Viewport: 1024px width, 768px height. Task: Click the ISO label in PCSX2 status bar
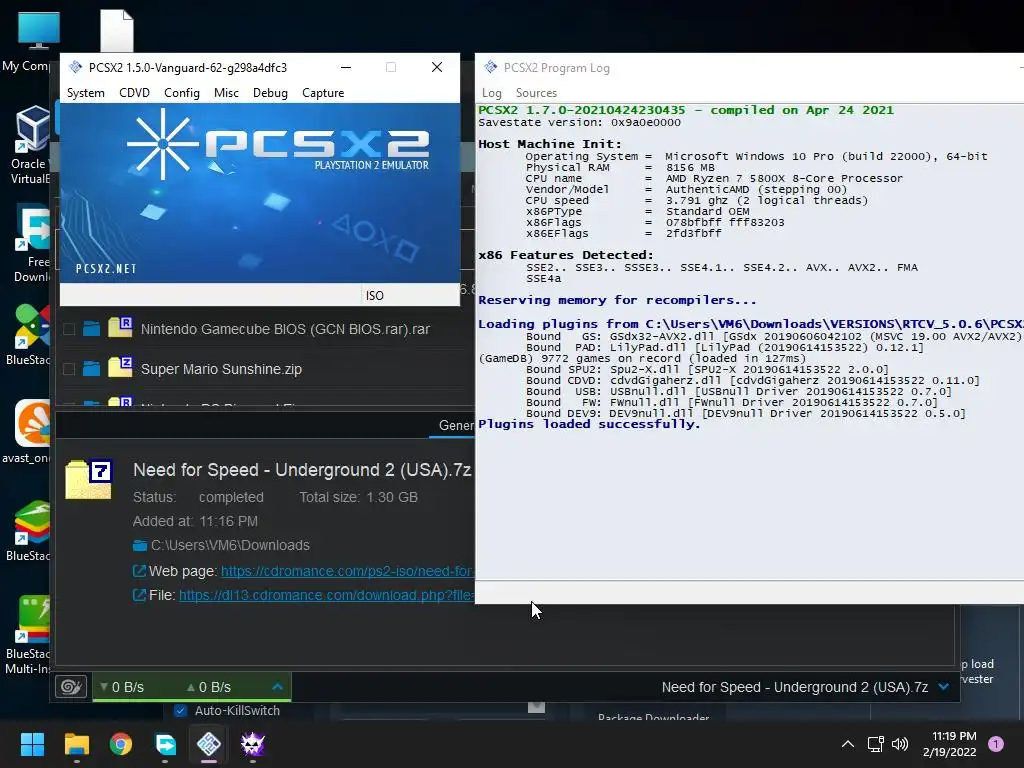pyautogui.click(x=375, y=296)
